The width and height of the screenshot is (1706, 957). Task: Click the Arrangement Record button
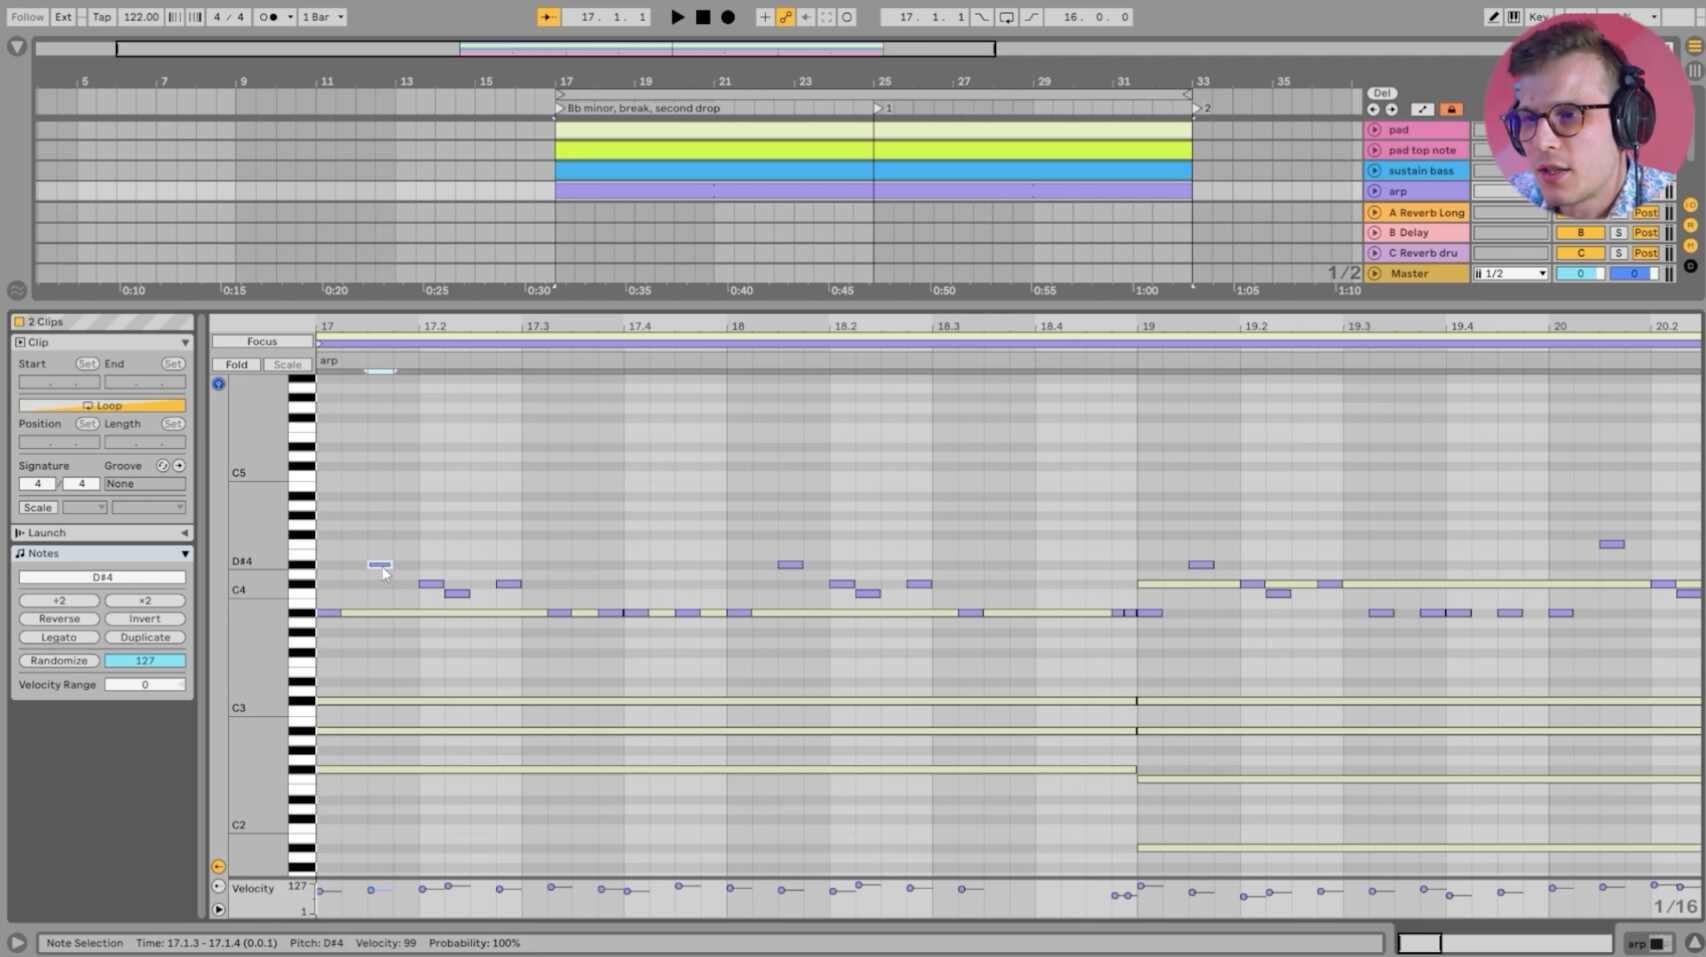(x=728, y=17)
